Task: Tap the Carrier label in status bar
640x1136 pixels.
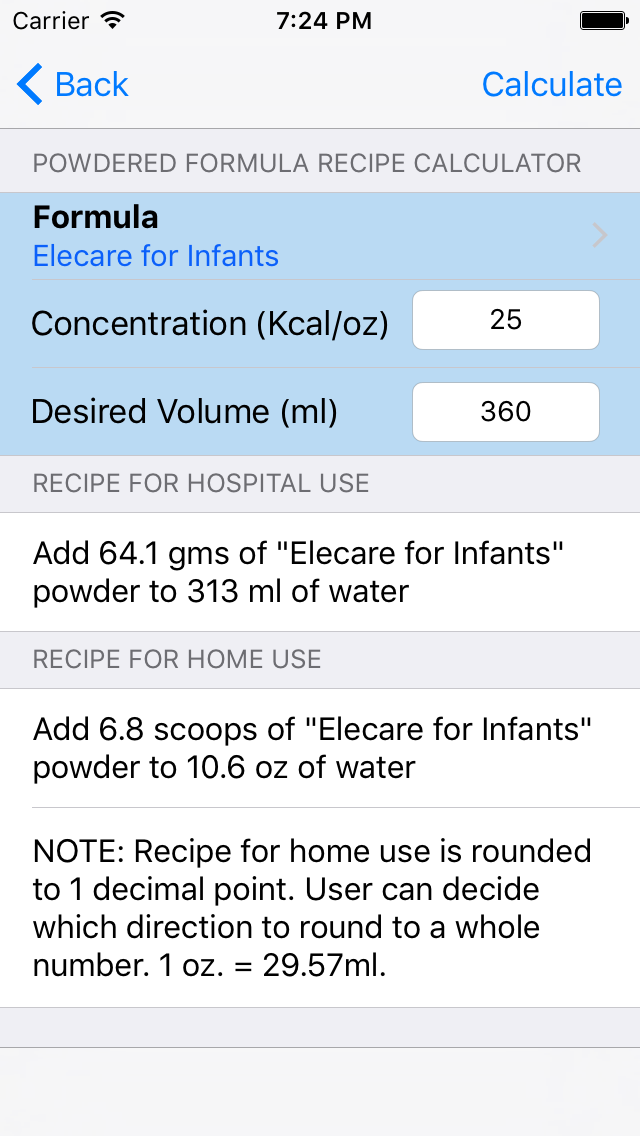Action: [53, 21]
